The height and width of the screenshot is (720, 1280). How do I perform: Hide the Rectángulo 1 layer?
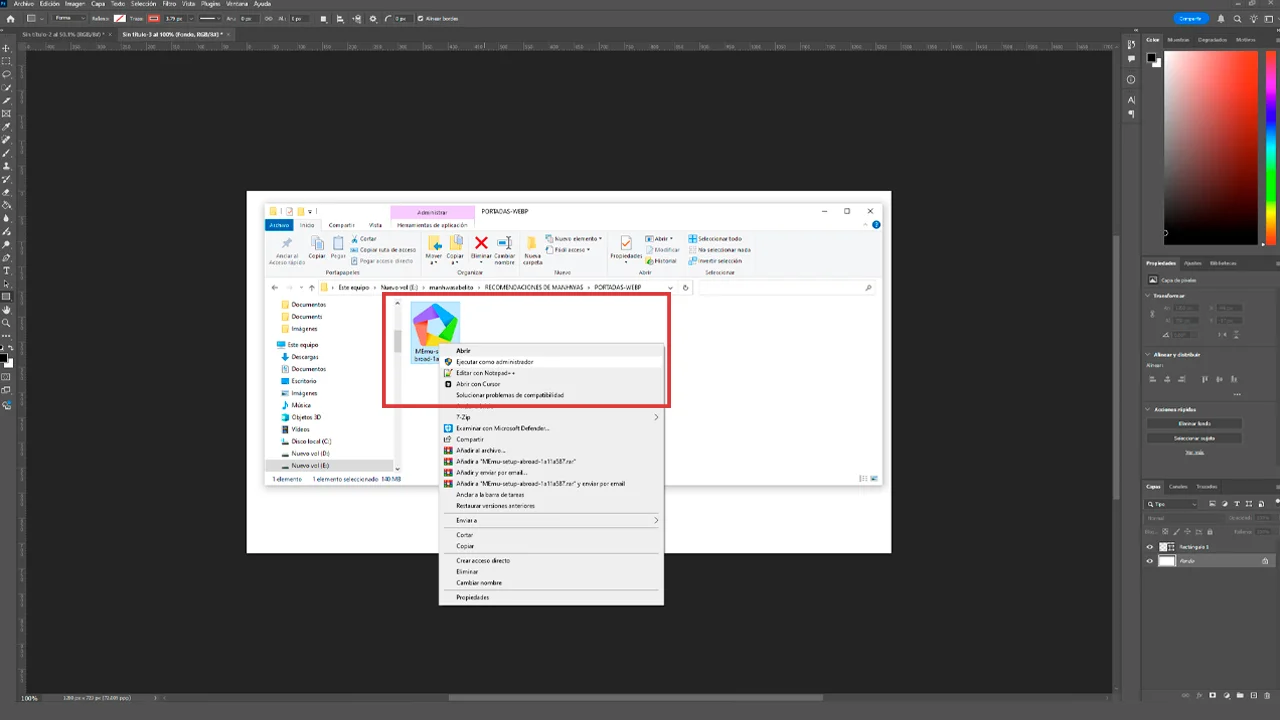[1149, 547]
